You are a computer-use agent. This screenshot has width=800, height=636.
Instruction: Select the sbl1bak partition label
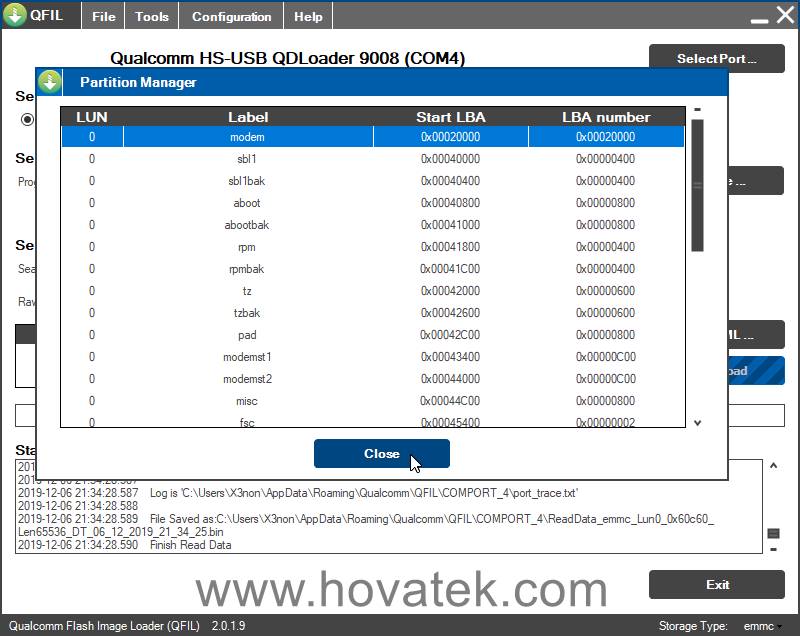click(x=247, y=181)
